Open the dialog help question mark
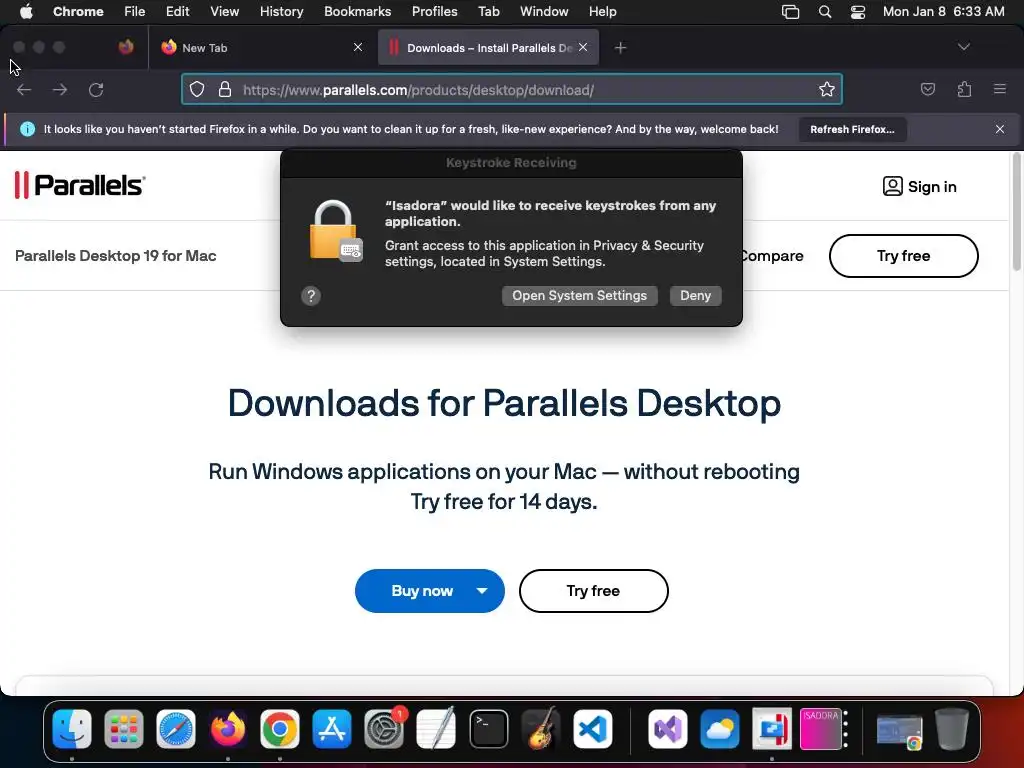Viewport: 1024px width, 768px height. [311, 296]
